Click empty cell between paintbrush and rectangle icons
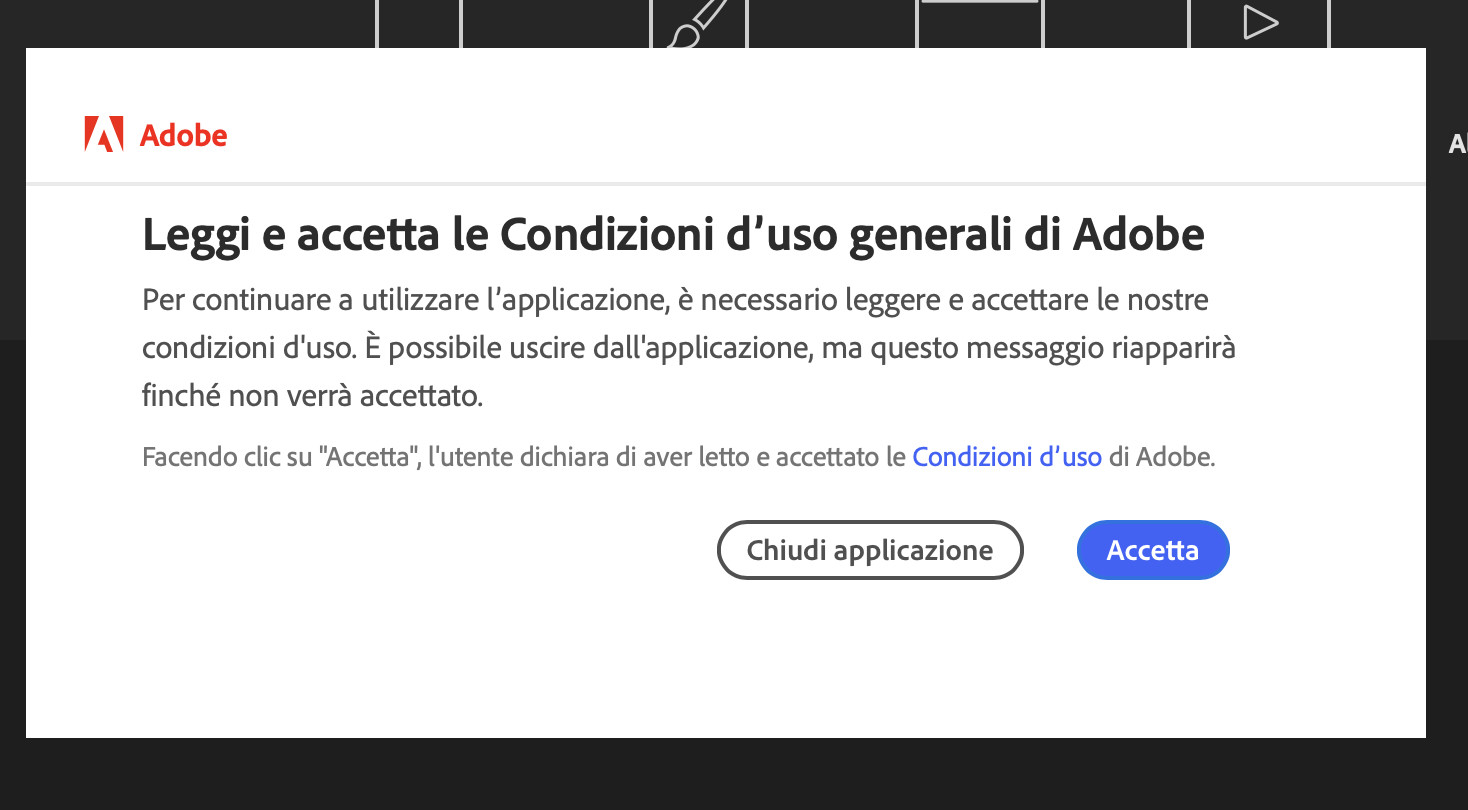Screen dimensions: 1468x810 832,22
